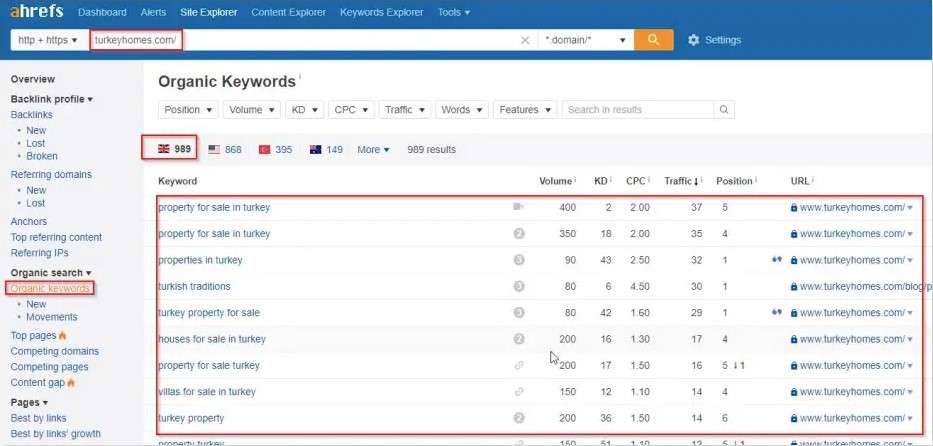The image size is (933, 446).
Task: Open Referring IPs in the sidebar
Action: coord(39,253)
